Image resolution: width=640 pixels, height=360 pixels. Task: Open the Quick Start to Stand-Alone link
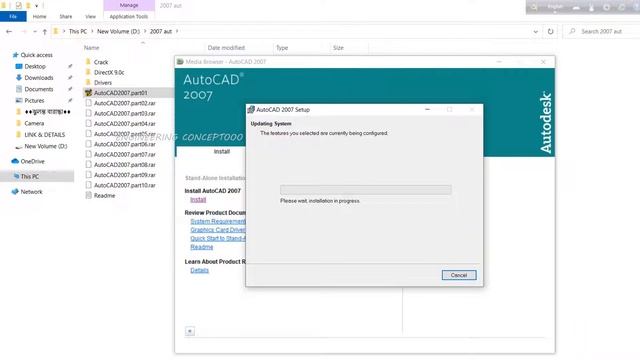[218, 238]
